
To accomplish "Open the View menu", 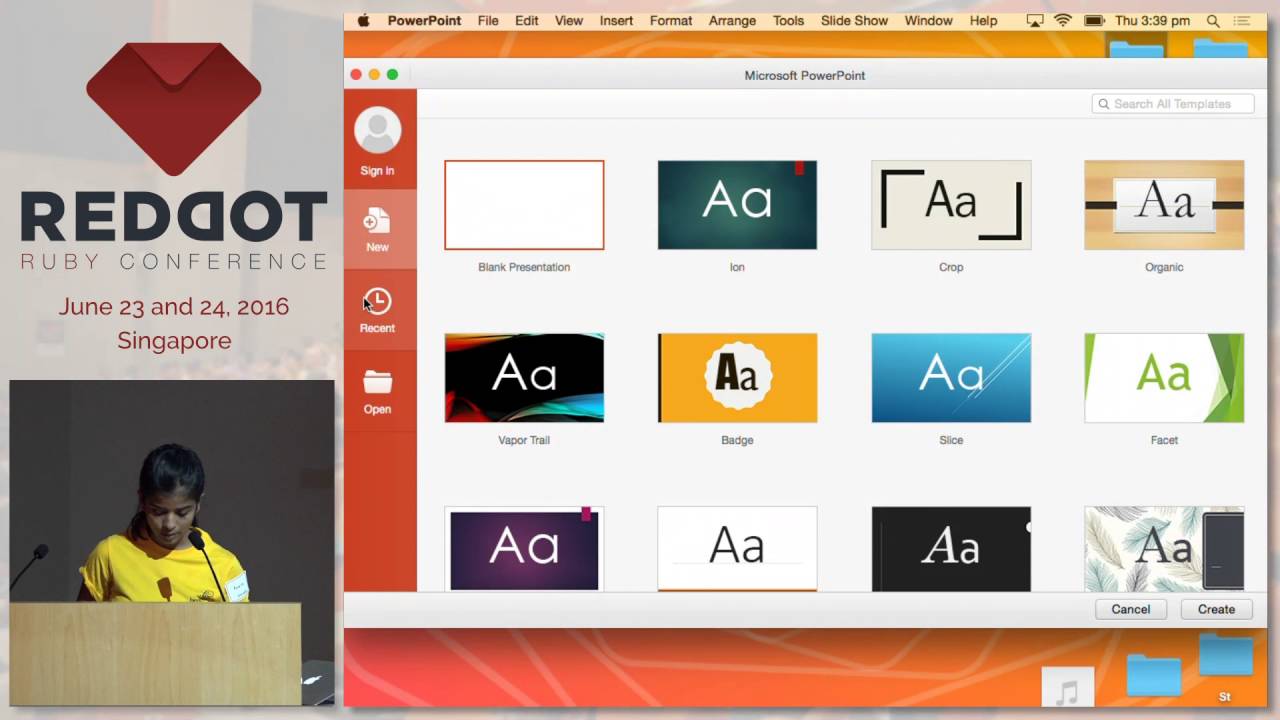I will pyautogui.click(x=569, y=20).
